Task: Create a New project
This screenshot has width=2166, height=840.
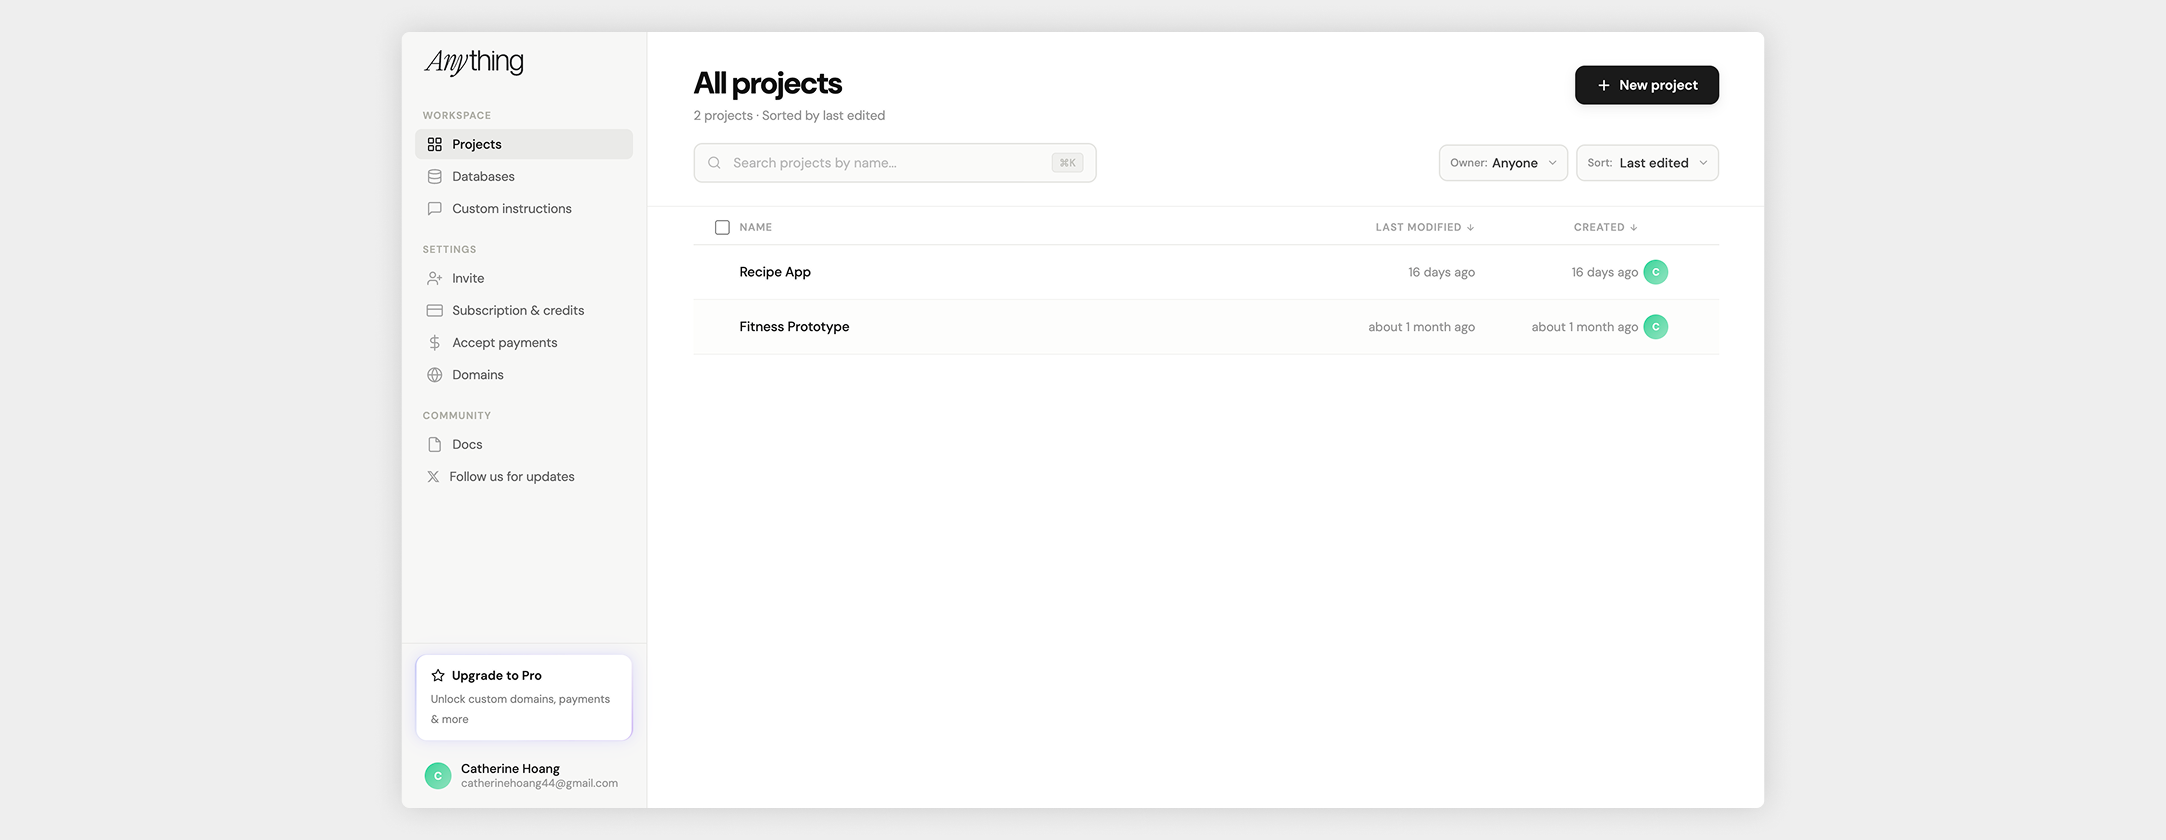Action: (1646, 85)
